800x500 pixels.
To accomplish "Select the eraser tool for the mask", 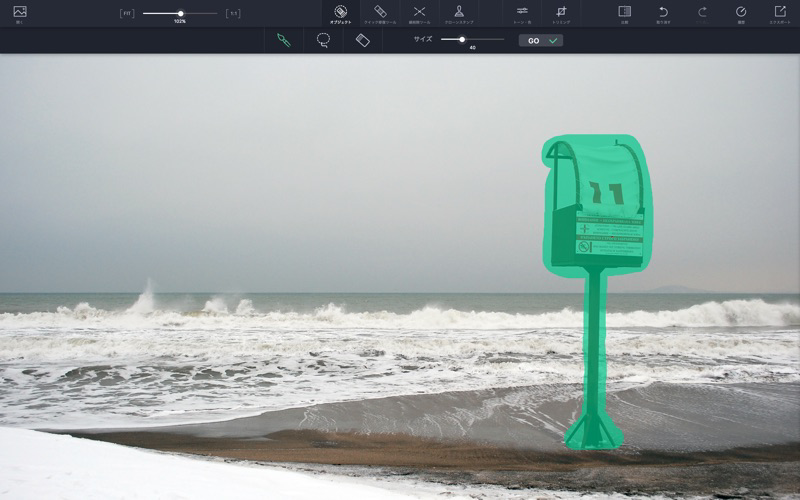I will click(362, 40).
